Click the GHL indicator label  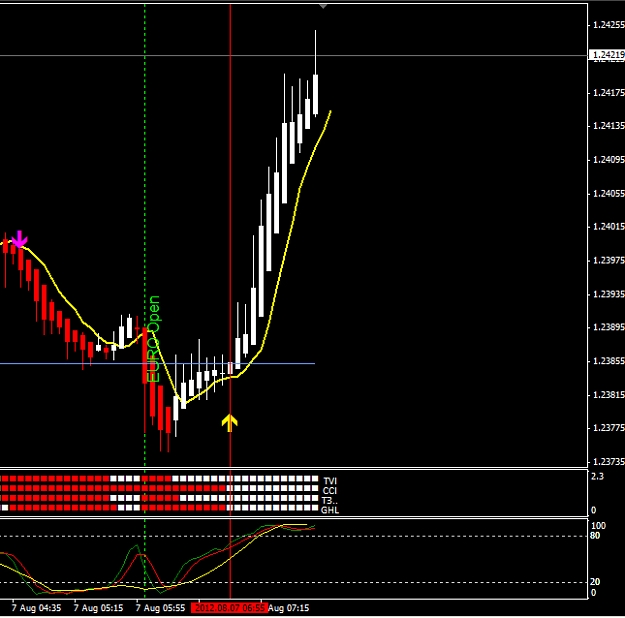[330, 510]
